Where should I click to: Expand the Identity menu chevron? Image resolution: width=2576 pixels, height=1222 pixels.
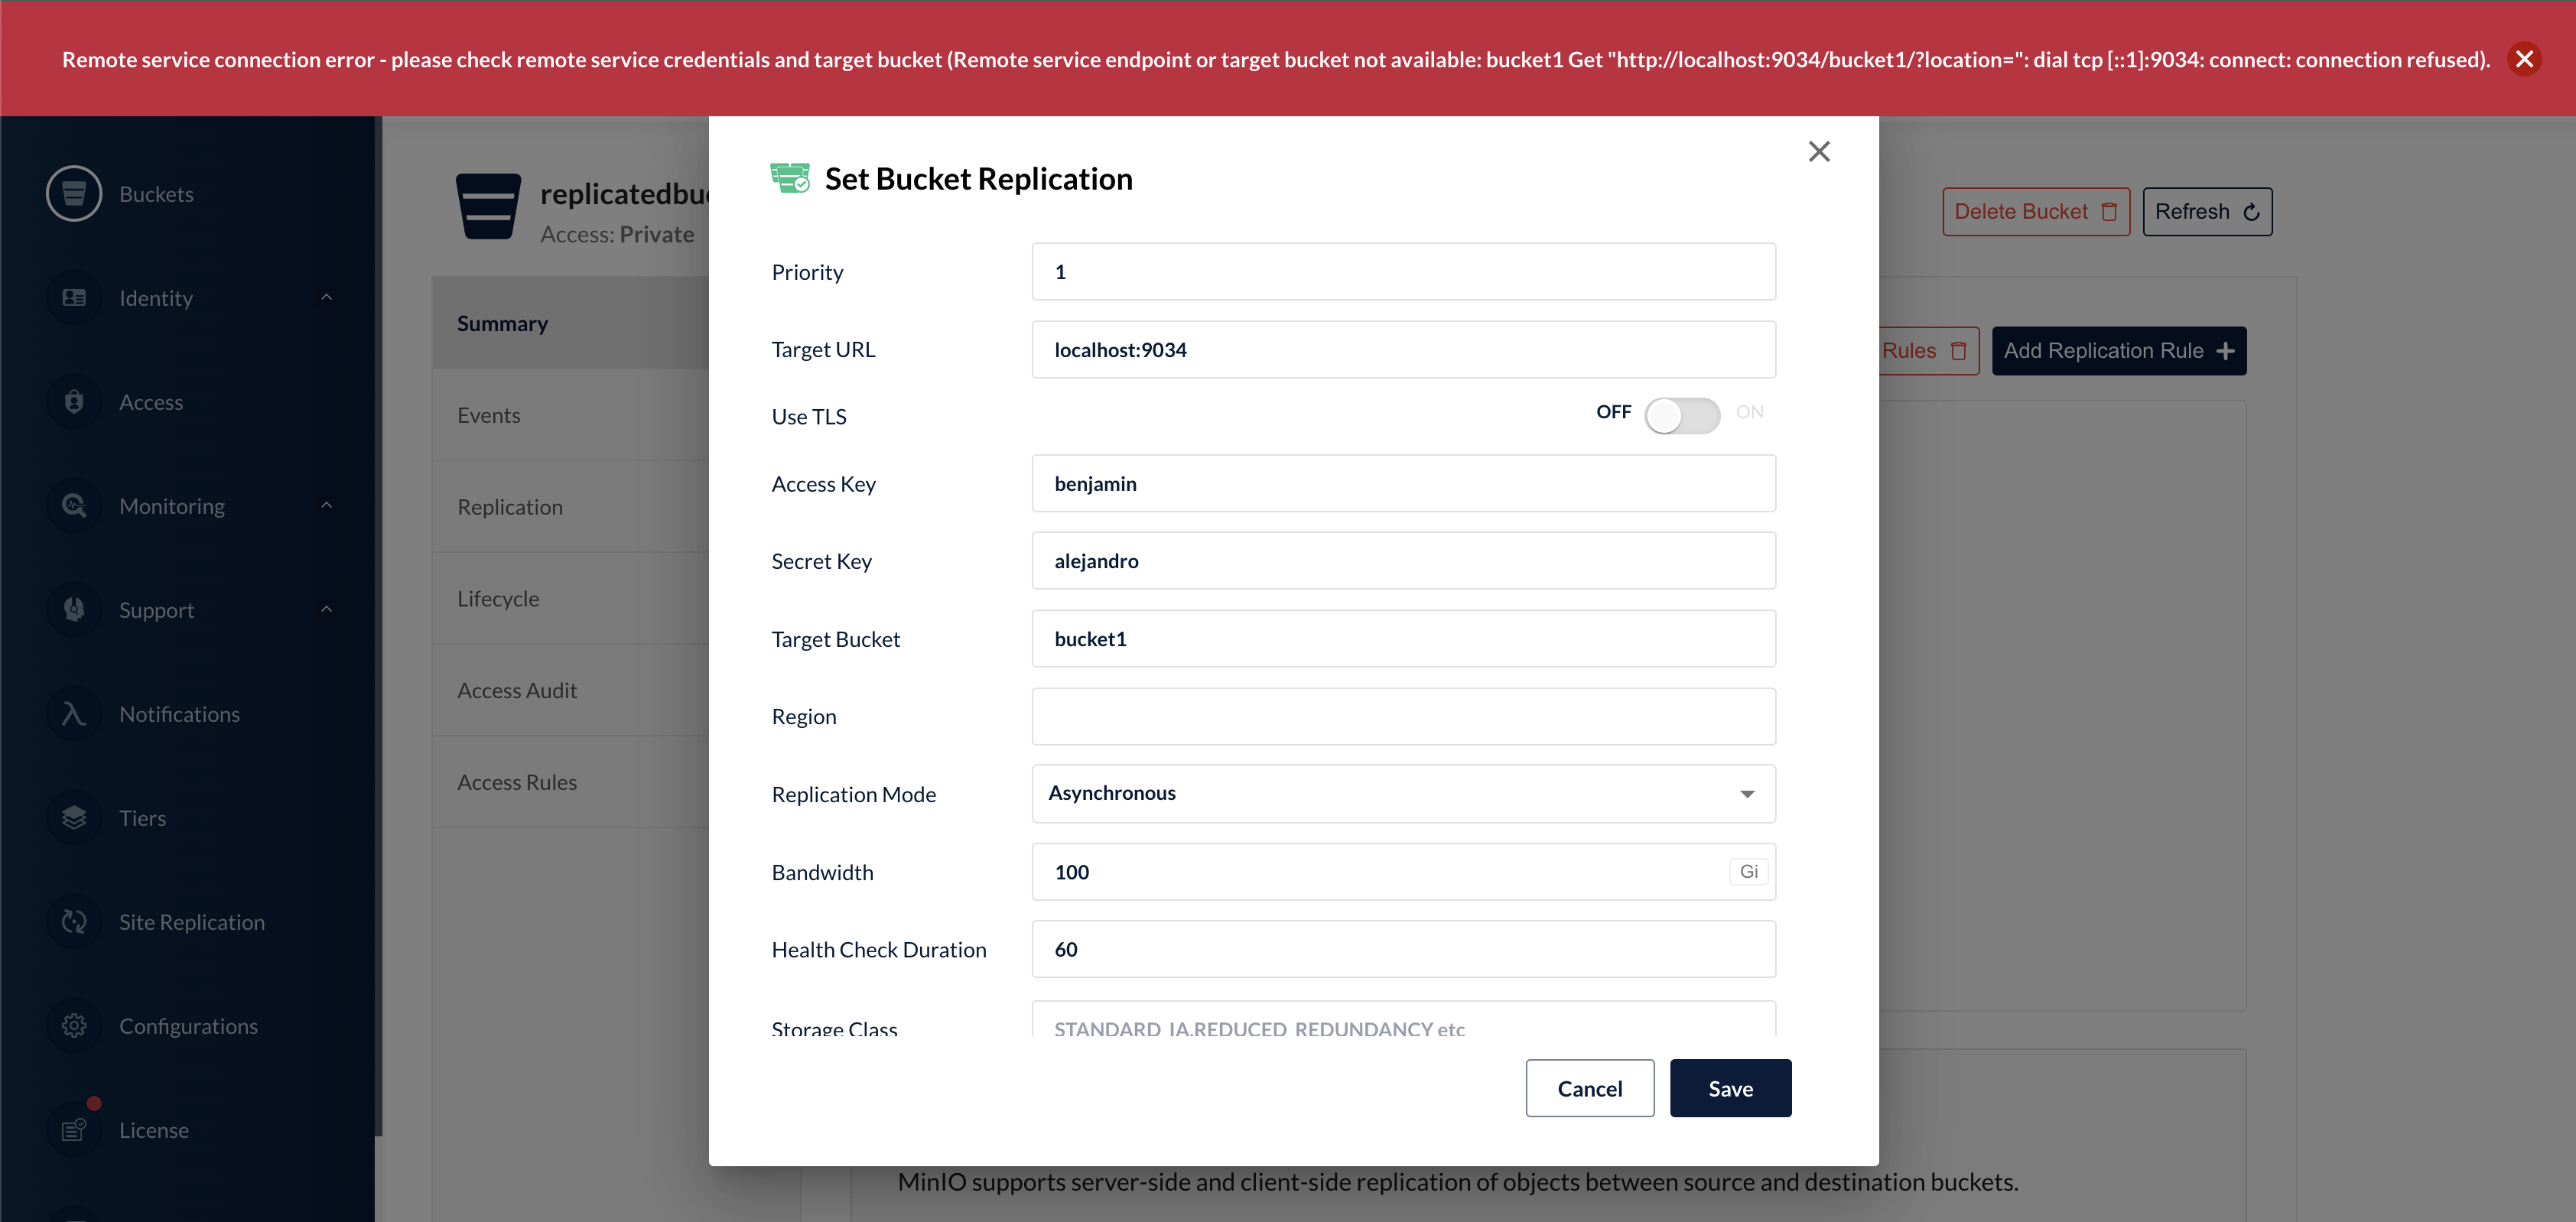coord(326,297)
